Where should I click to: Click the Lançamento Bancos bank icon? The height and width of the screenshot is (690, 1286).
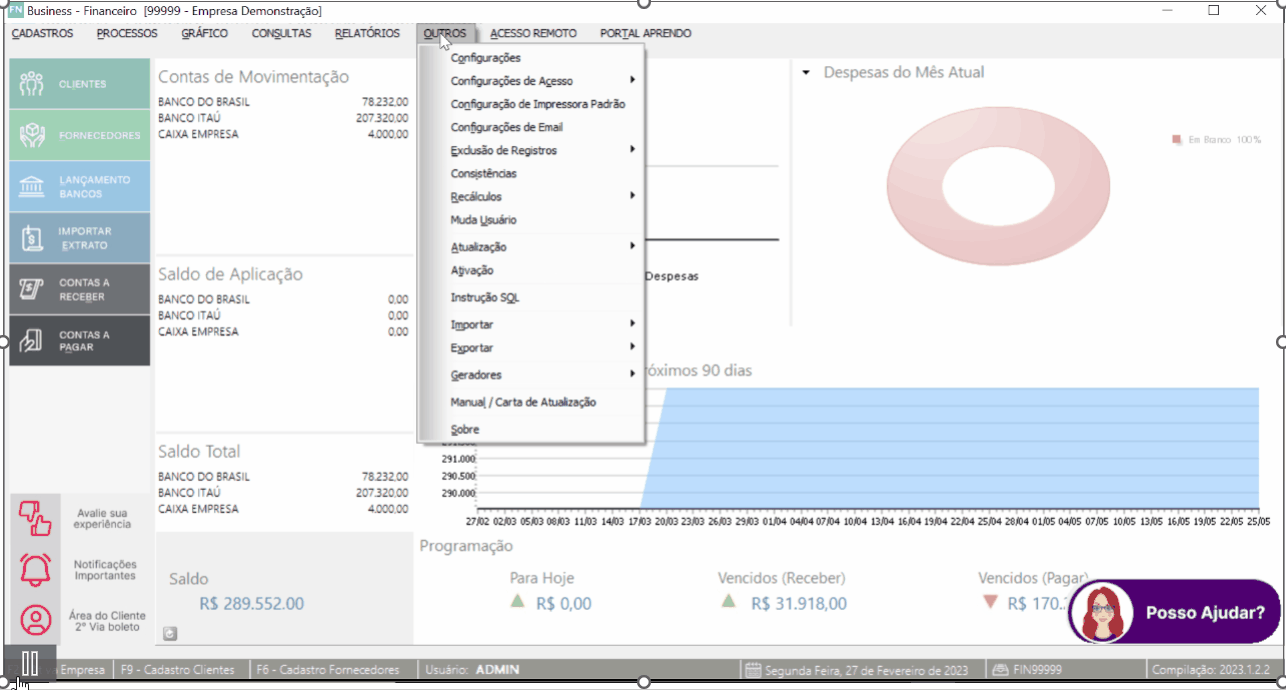coord(32,187)
